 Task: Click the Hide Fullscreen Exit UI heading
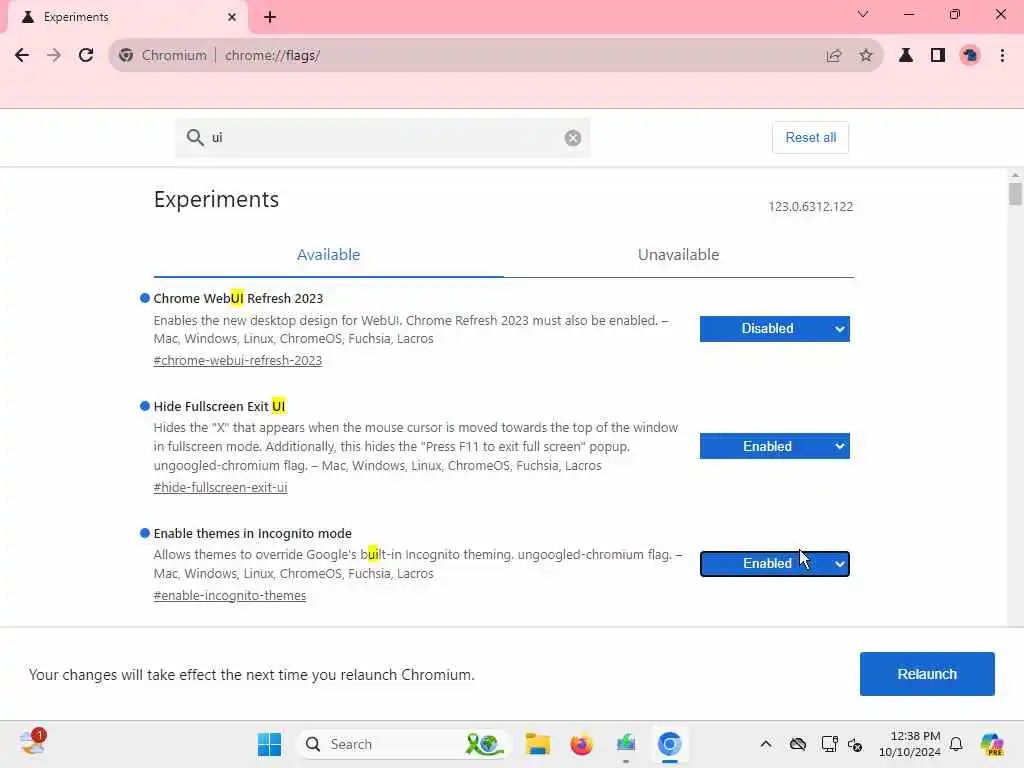tap(219, 406)
